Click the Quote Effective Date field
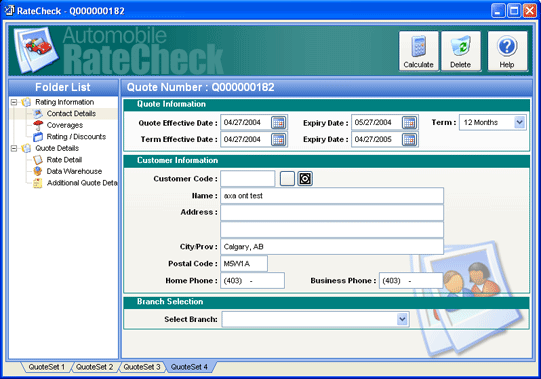Viewport: 541px width, 379px height. [245, 123]
